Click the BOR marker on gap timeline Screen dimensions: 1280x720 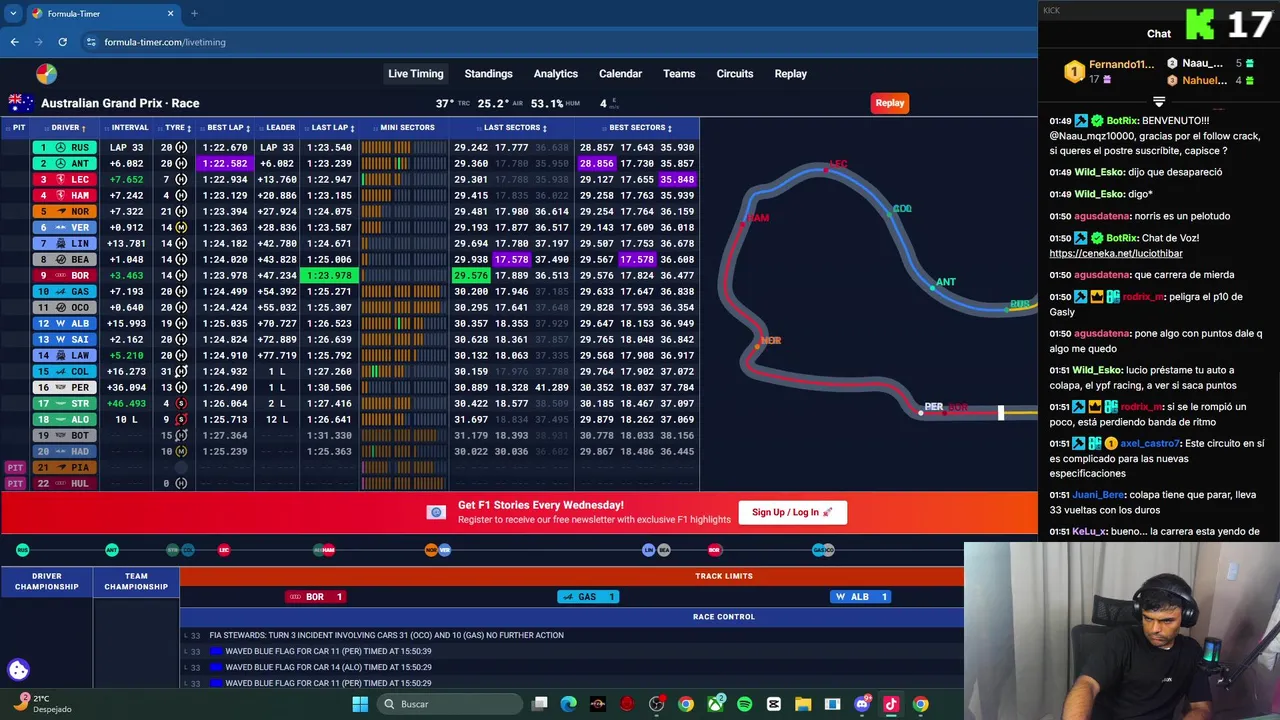coord(714,550)
